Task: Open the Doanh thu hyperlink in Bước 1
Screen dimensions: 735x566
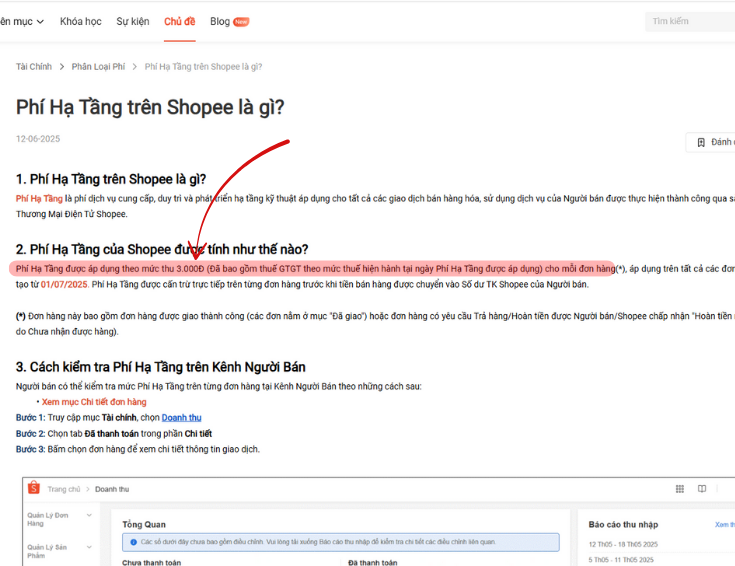Action: coord(181,417)
